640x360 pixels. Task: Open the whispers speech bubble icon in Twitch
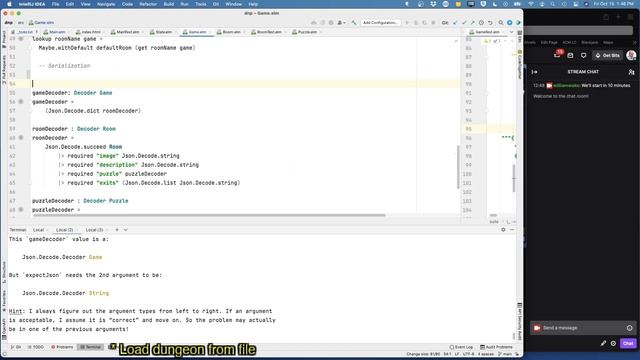coord(583,56)
